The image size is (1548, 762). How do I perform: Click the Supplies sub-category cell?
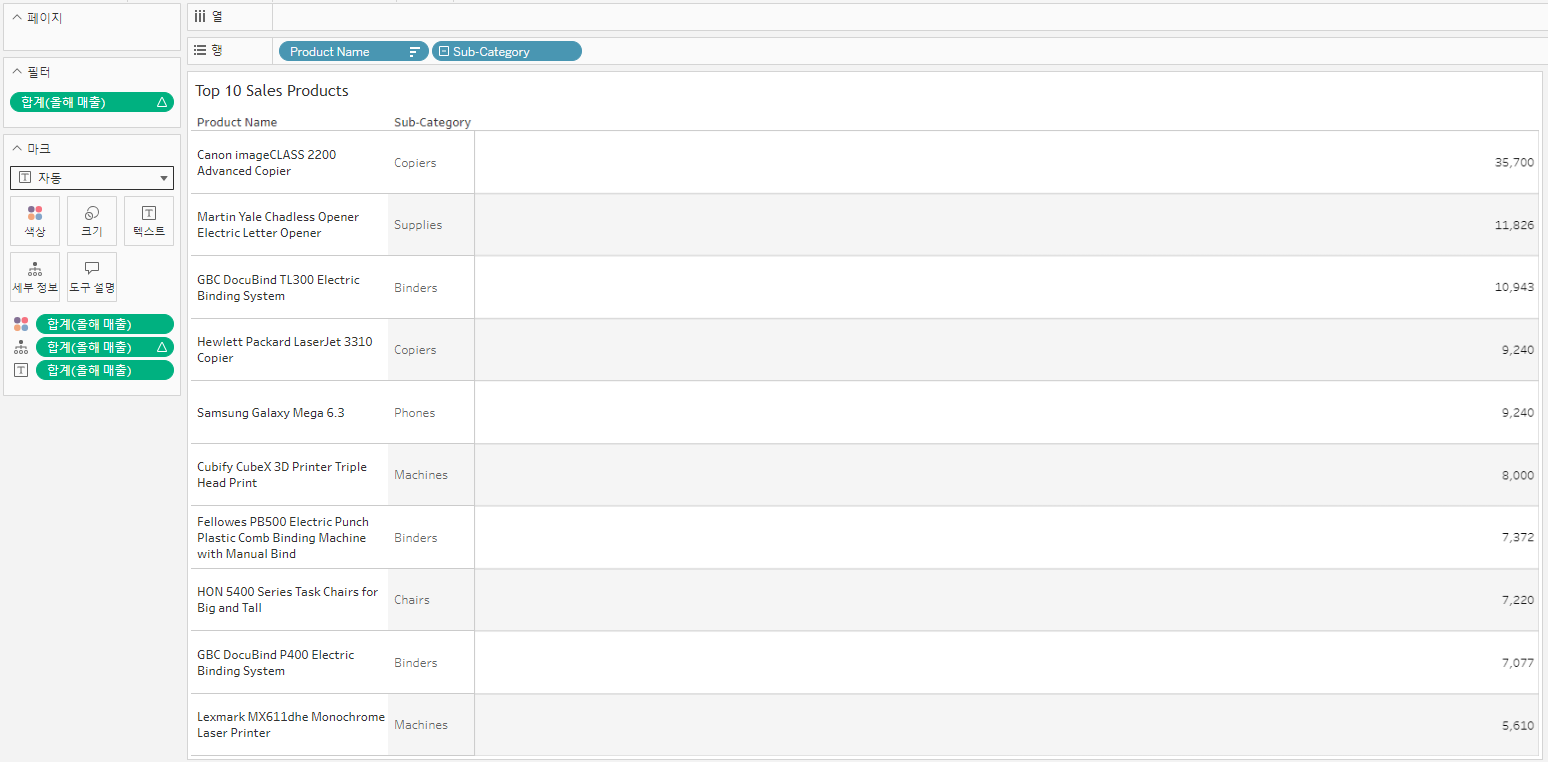tap(418, 225)
